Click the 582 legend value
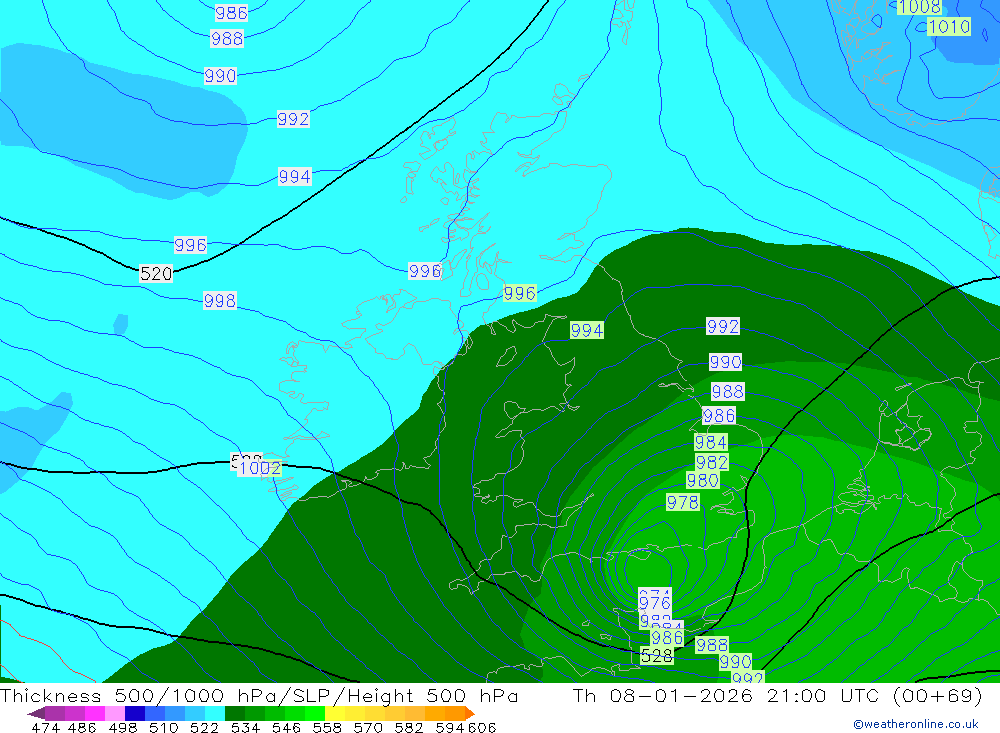 [x=409, y=728]
